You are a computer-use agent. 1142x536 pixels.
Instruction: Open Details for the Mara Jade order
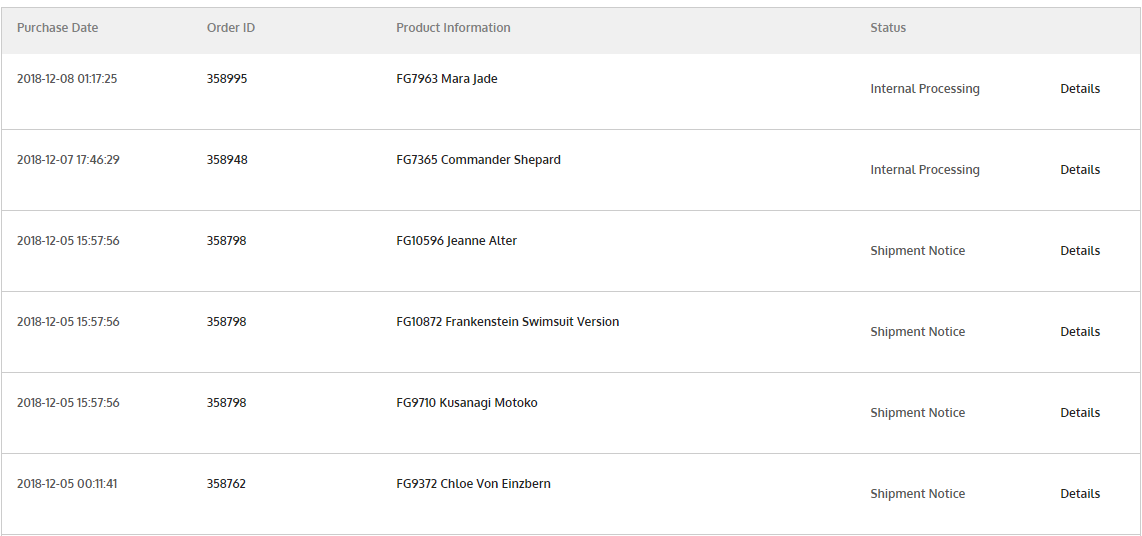tap(1080, 89)
